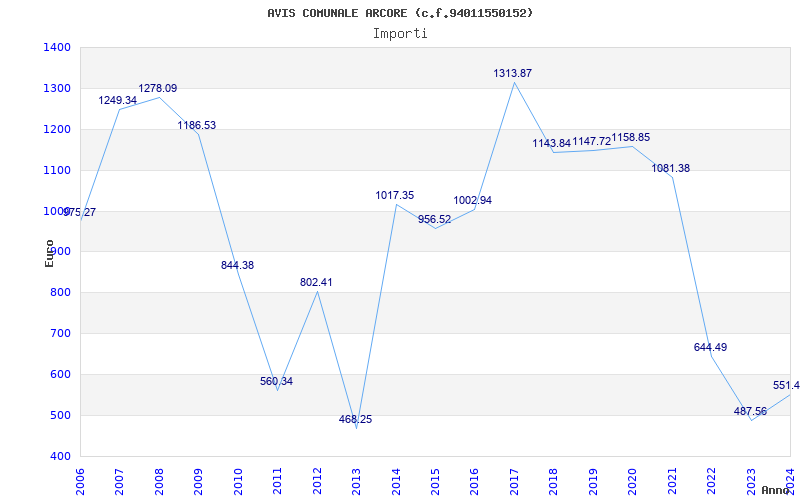Click the 2016 x-axis year label
Image resolution: width=800 pixels, height=500 pixels.
coord(474,482)
